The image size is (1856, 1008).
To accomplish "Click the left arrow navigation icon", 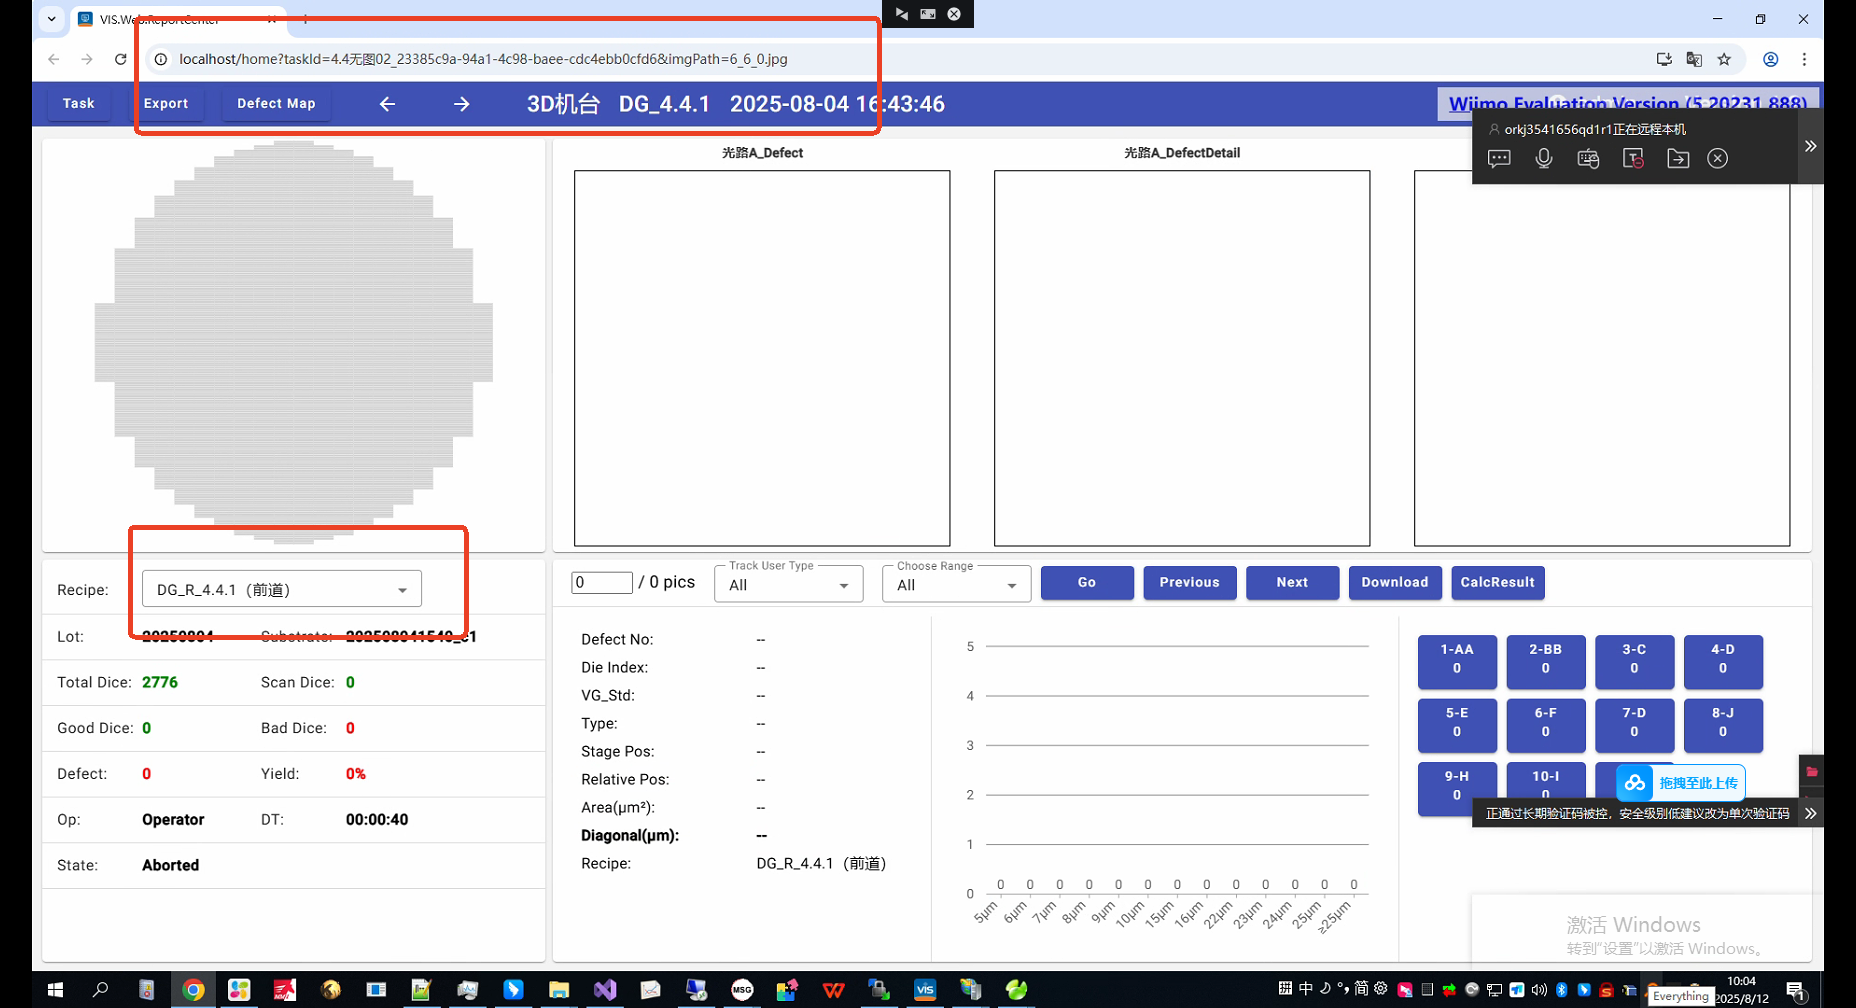I will 388,104.
